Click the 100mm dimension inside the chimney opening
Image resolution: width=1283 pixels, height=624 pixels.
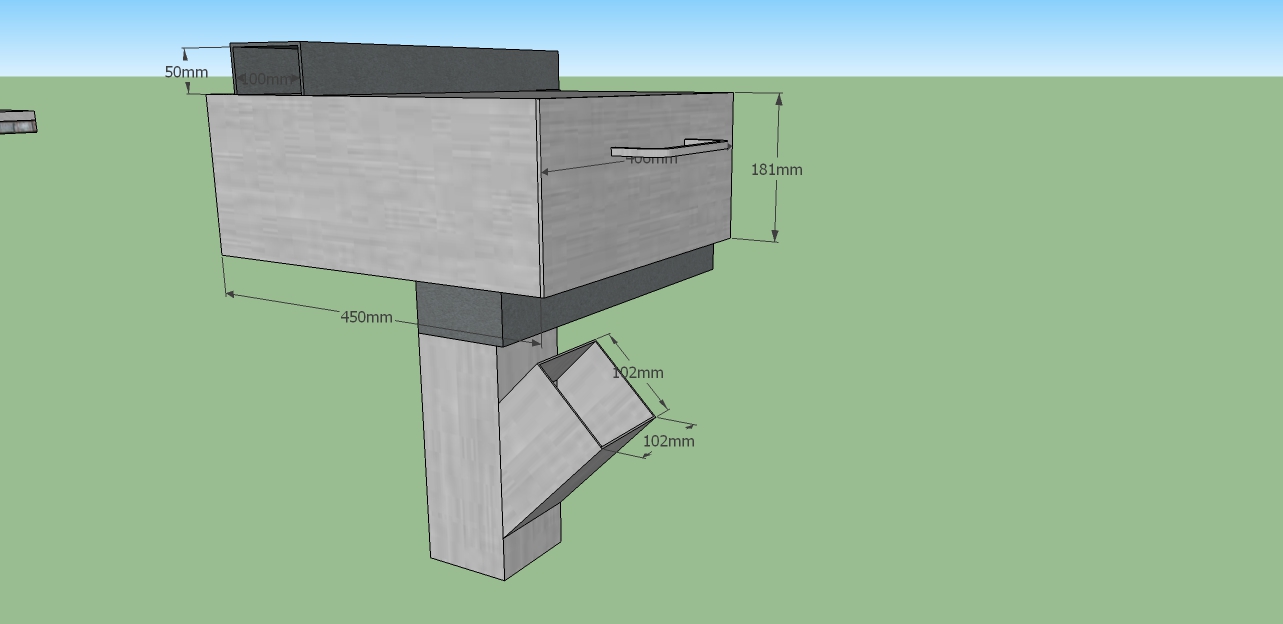click(266, 79)
